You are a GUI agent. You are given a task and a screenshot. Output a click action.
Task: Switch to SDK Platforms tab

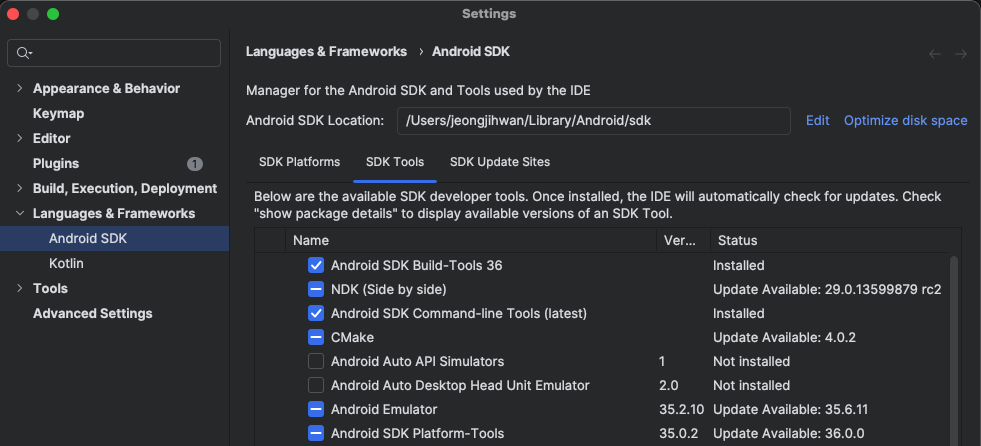pyautogui.click(x=300, y=162)
